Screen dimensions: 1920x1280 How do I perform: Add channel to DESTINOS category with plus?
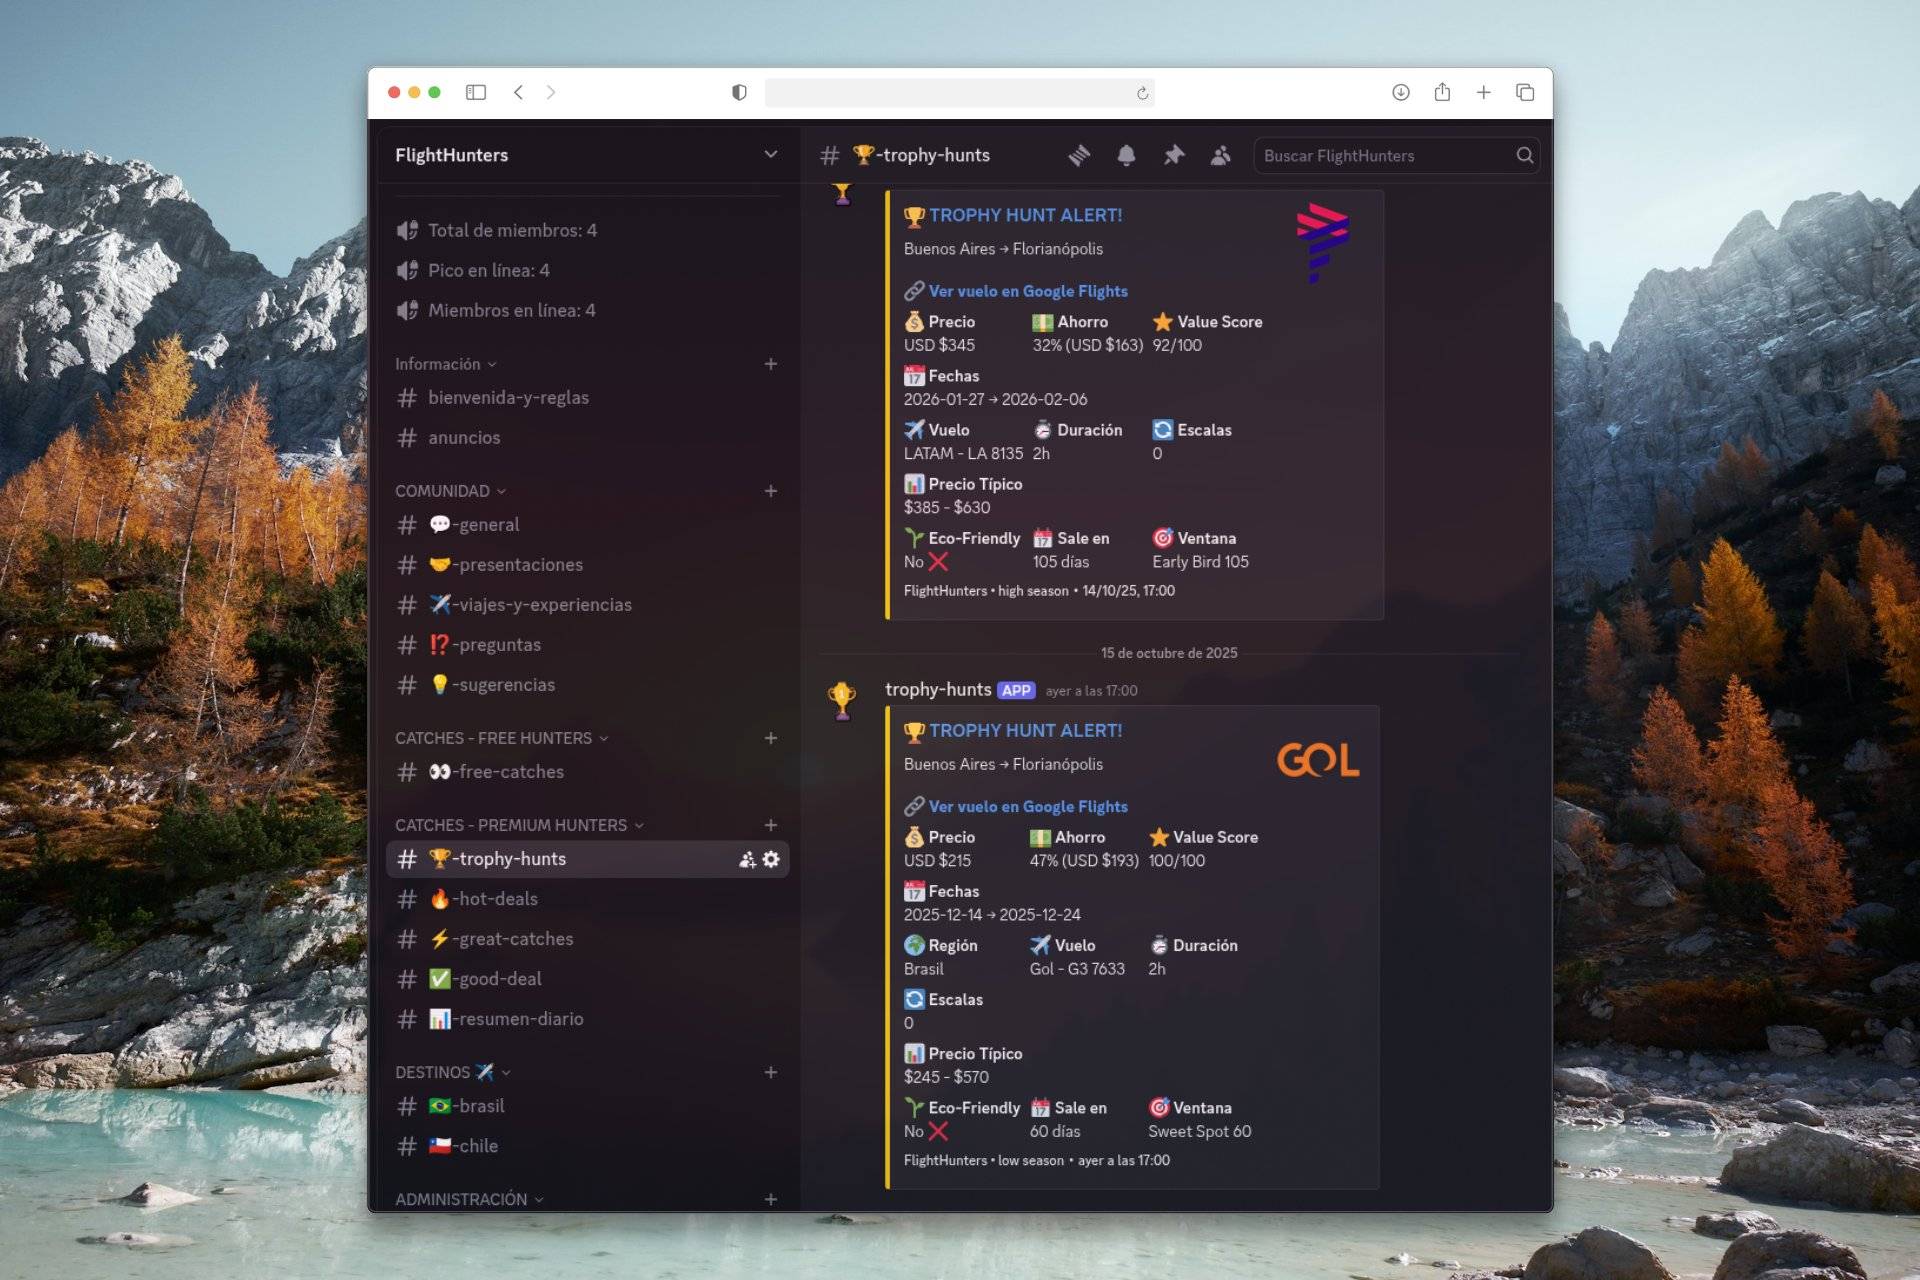(x=770, y=1072)
